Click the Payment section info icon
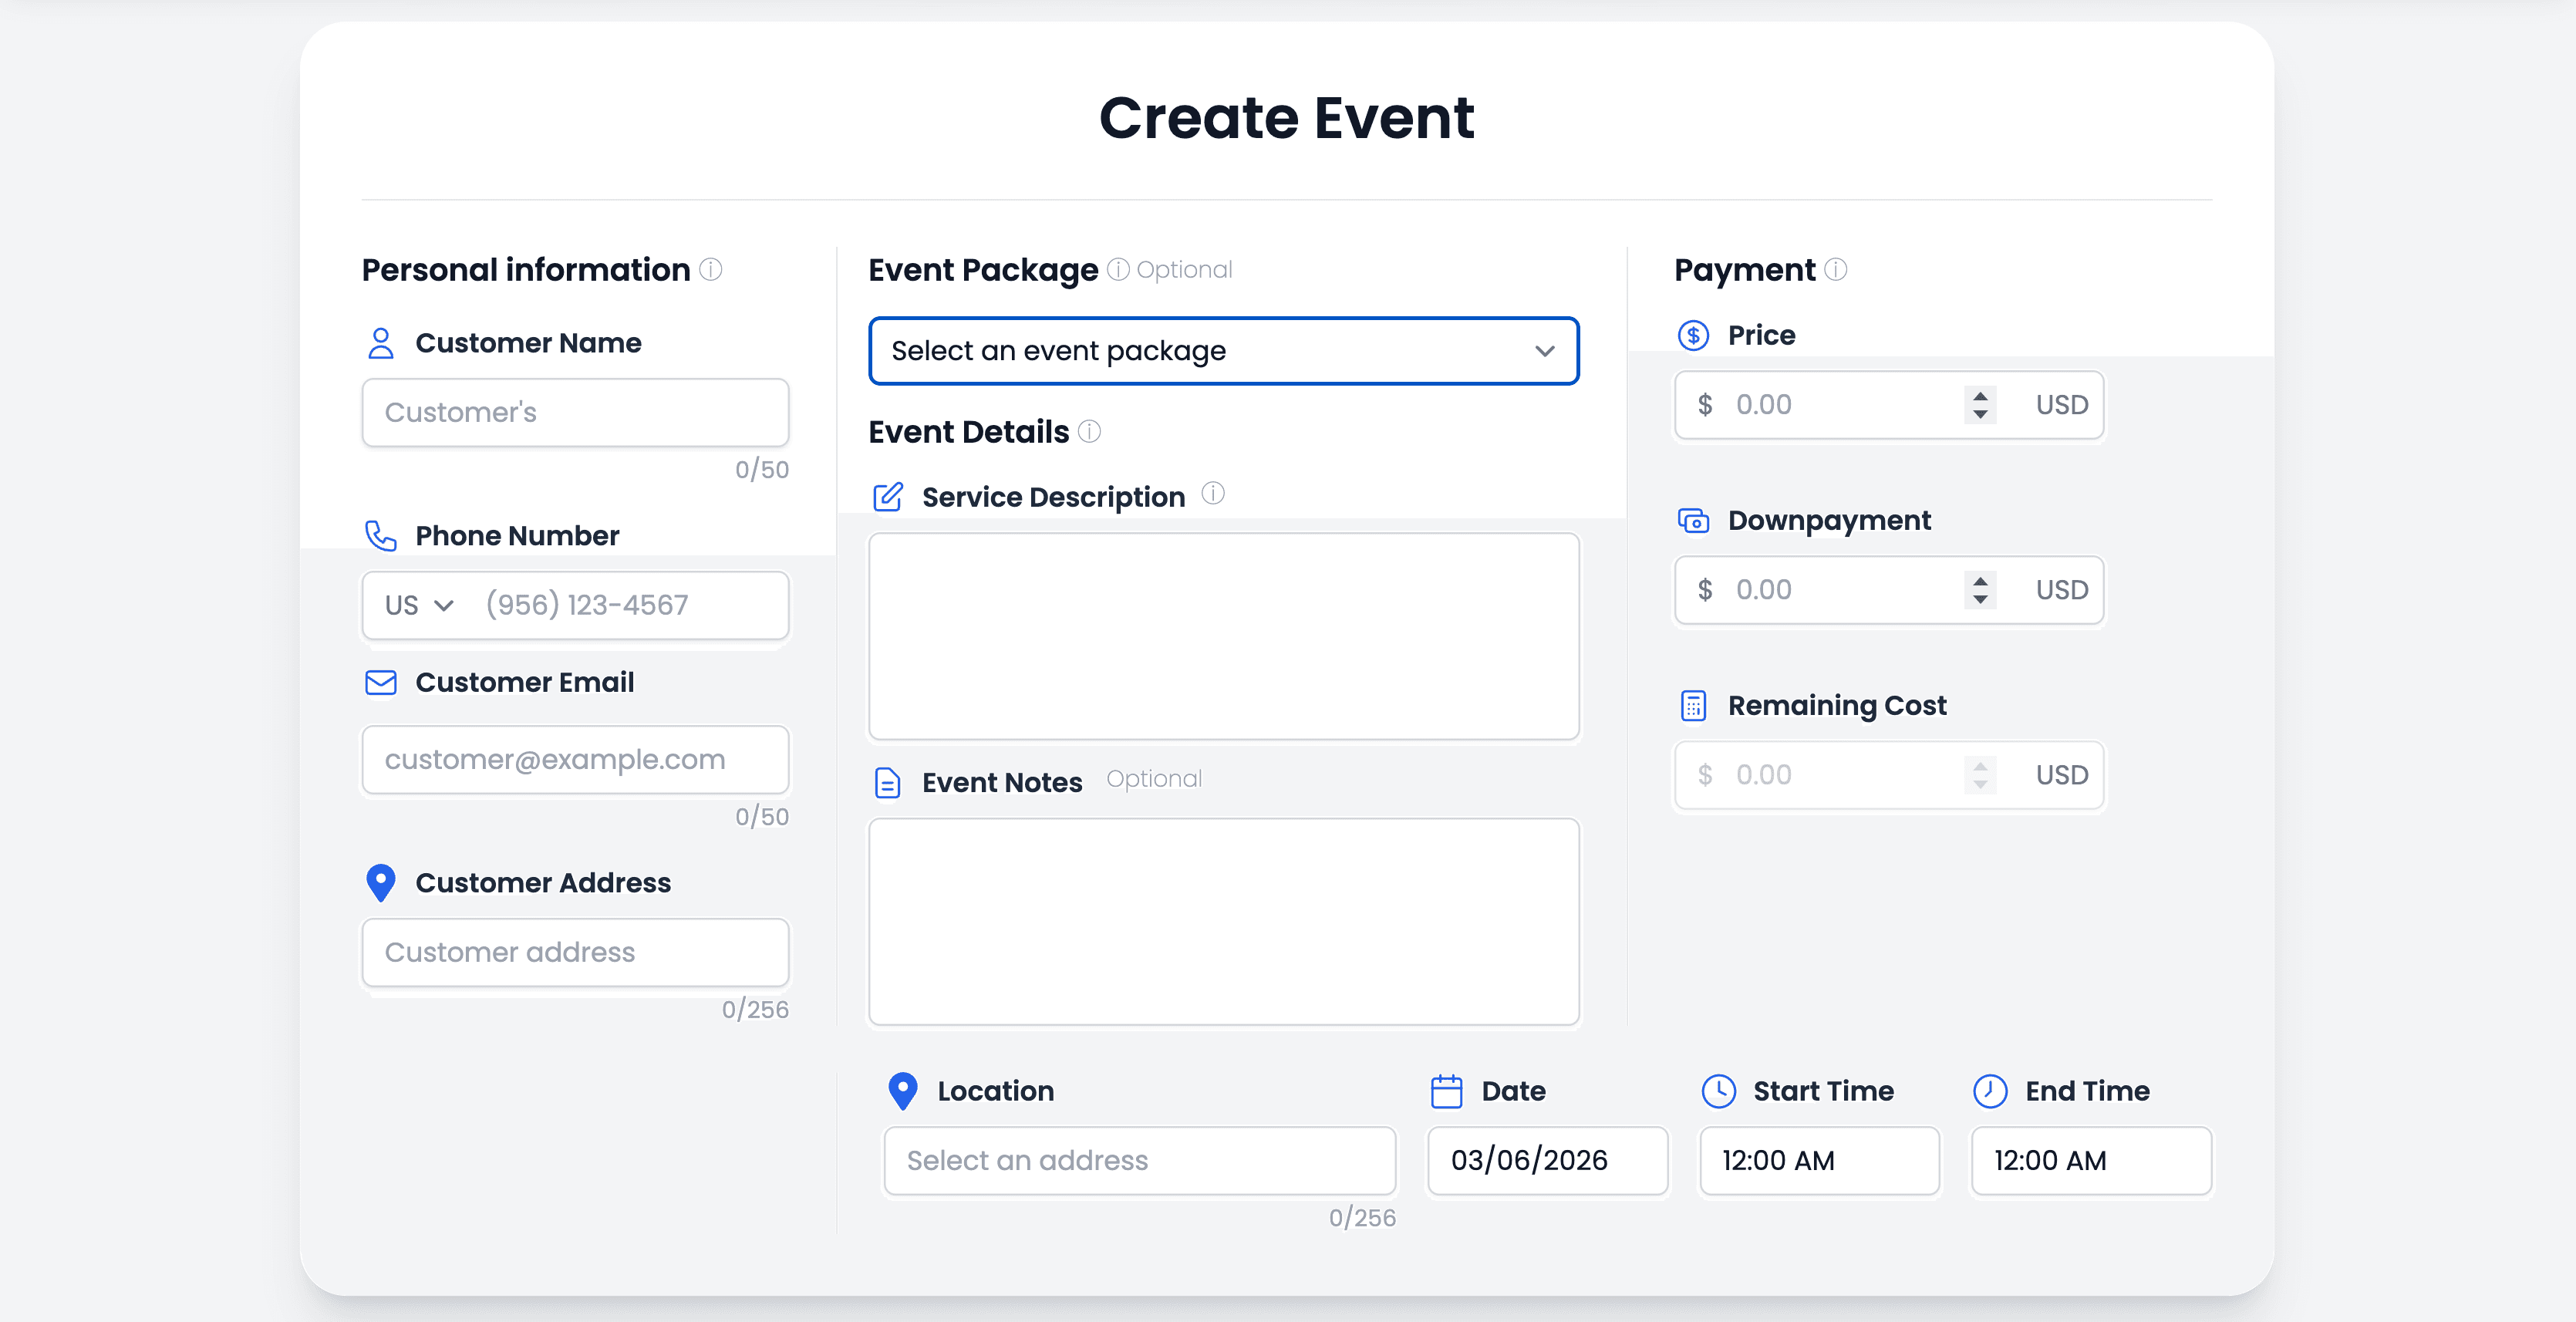The image size is (2576, 1322). click(x=1835, y=269)
